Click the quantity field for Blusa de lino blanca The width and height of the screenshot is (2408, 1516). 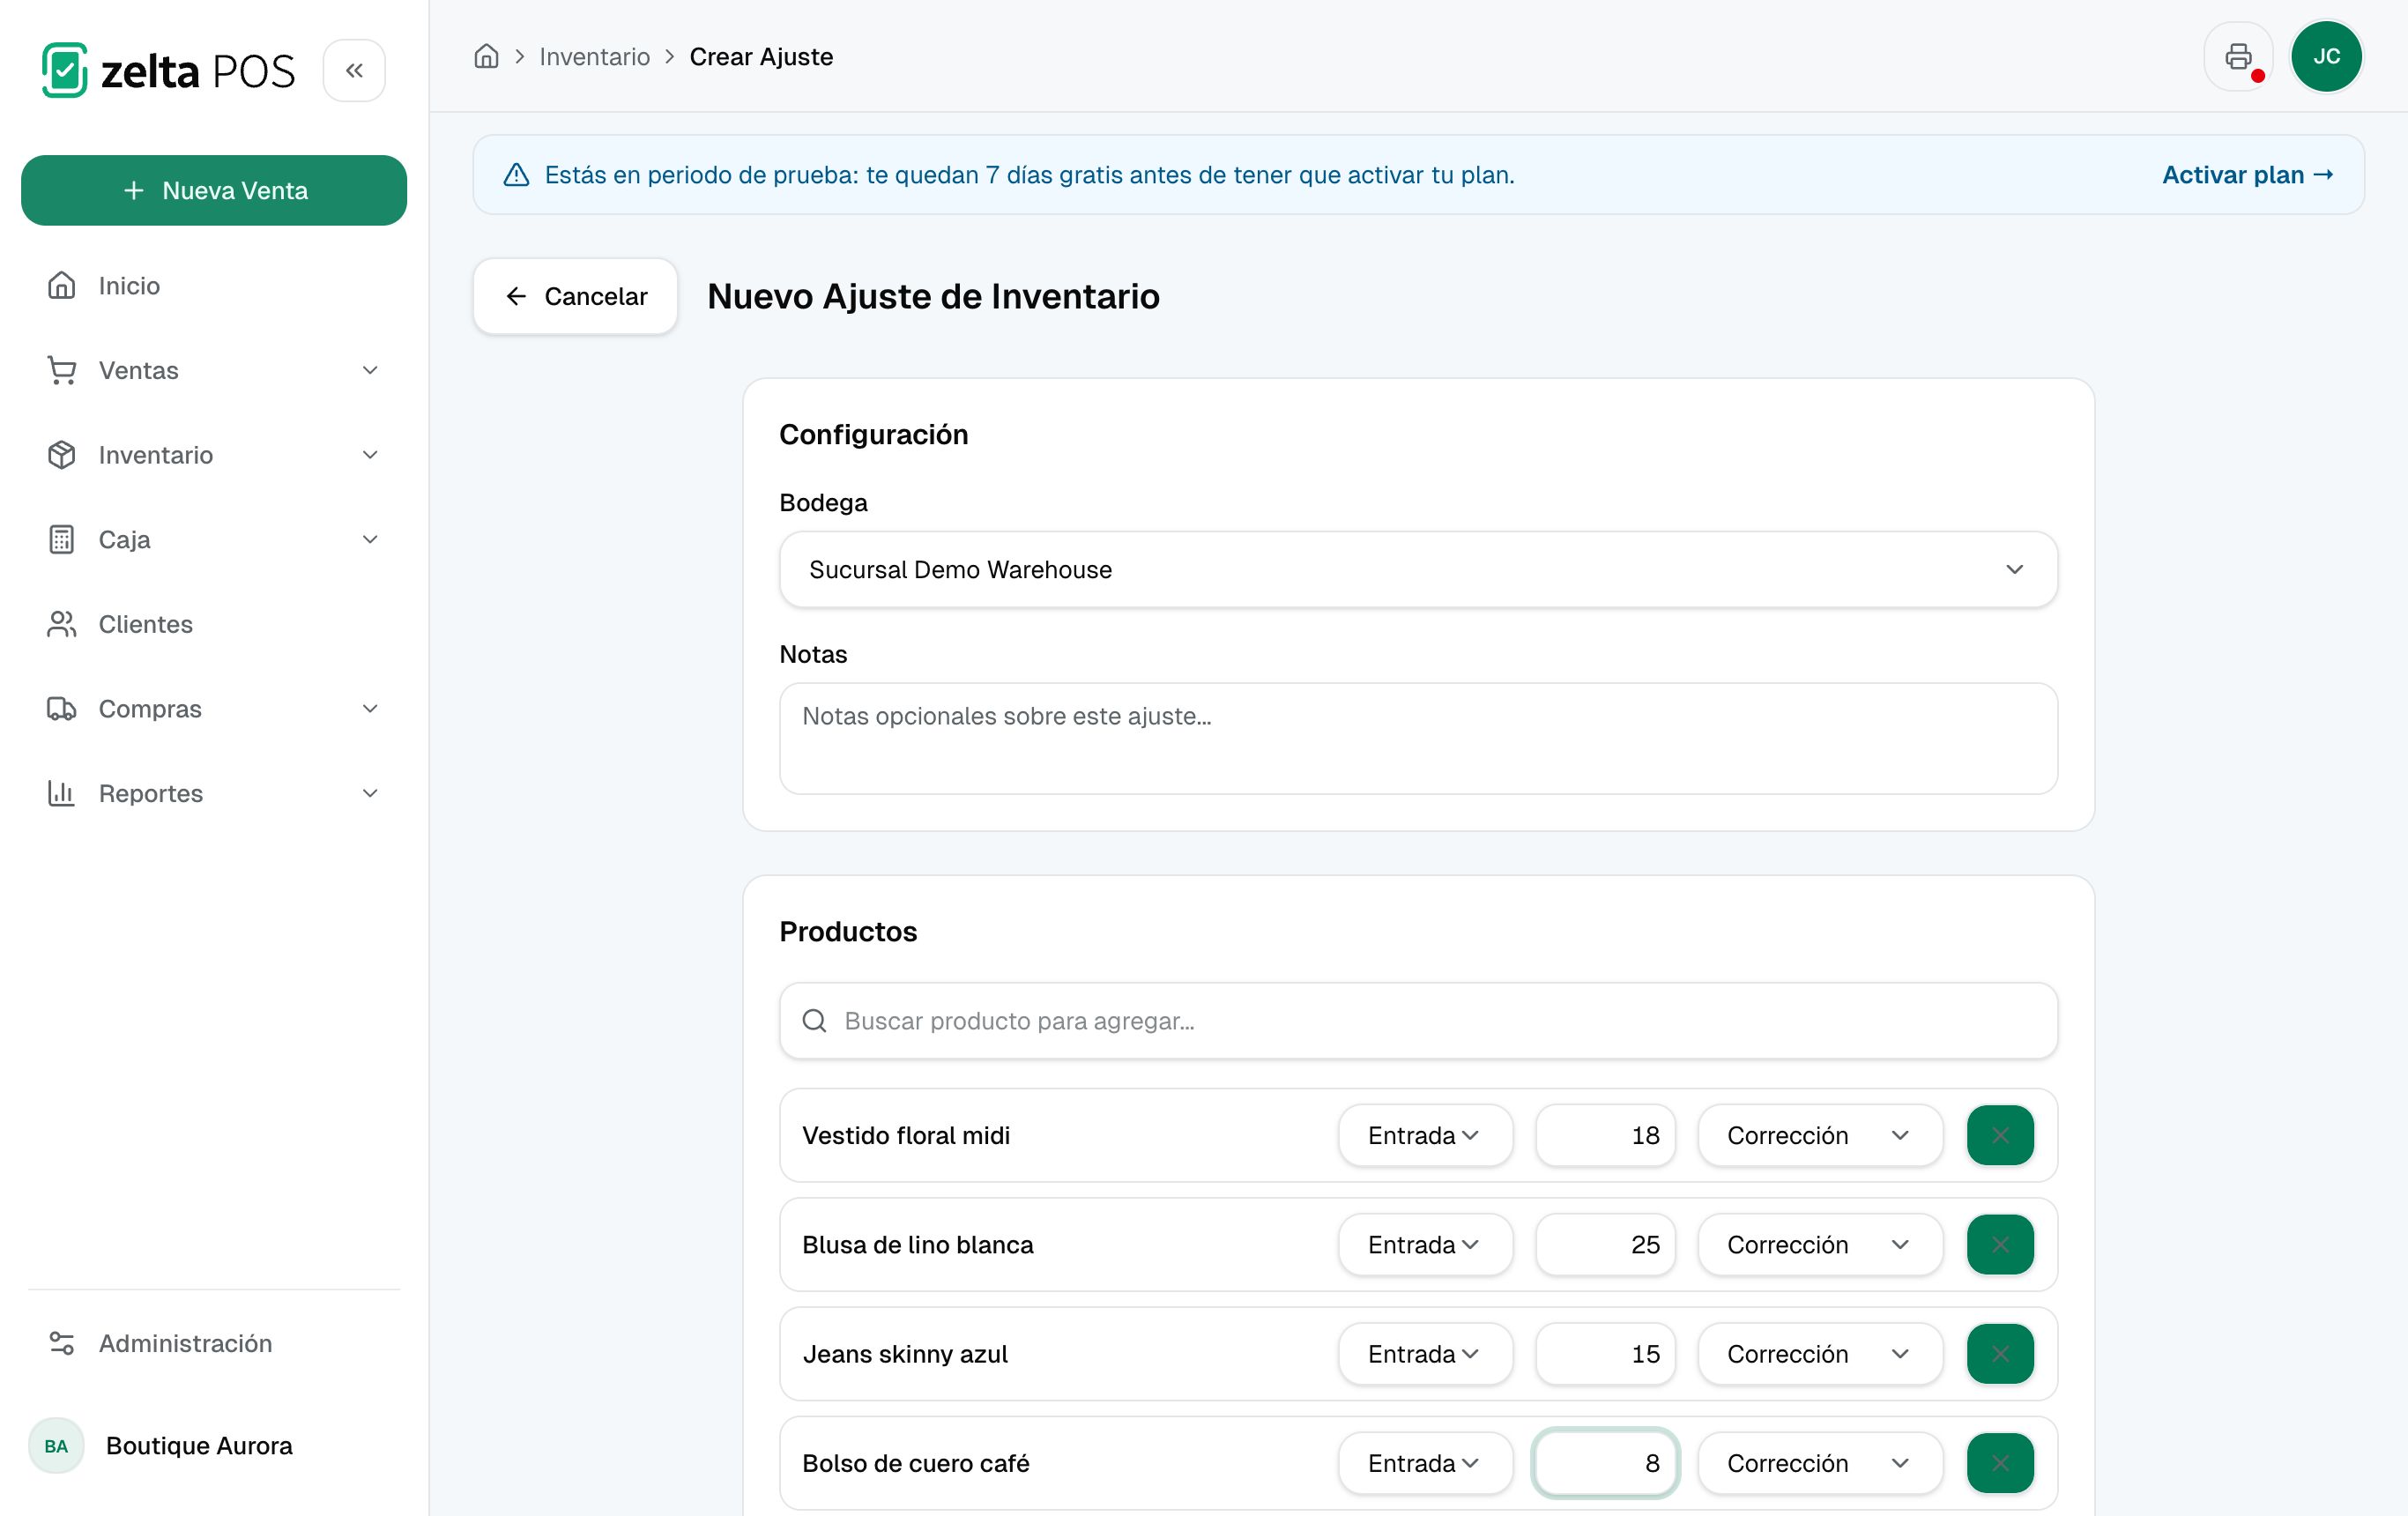[1605, 1244]
